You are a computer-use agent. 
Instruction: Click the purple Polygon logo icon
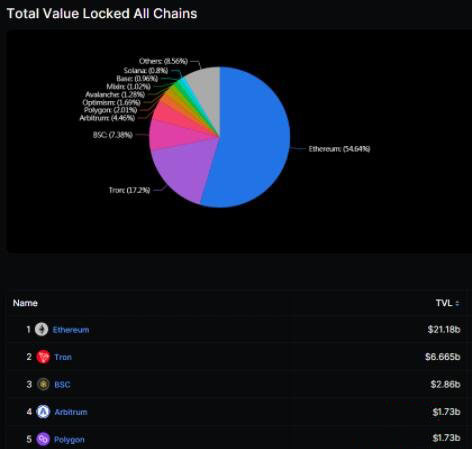click(x=43, y=439)
